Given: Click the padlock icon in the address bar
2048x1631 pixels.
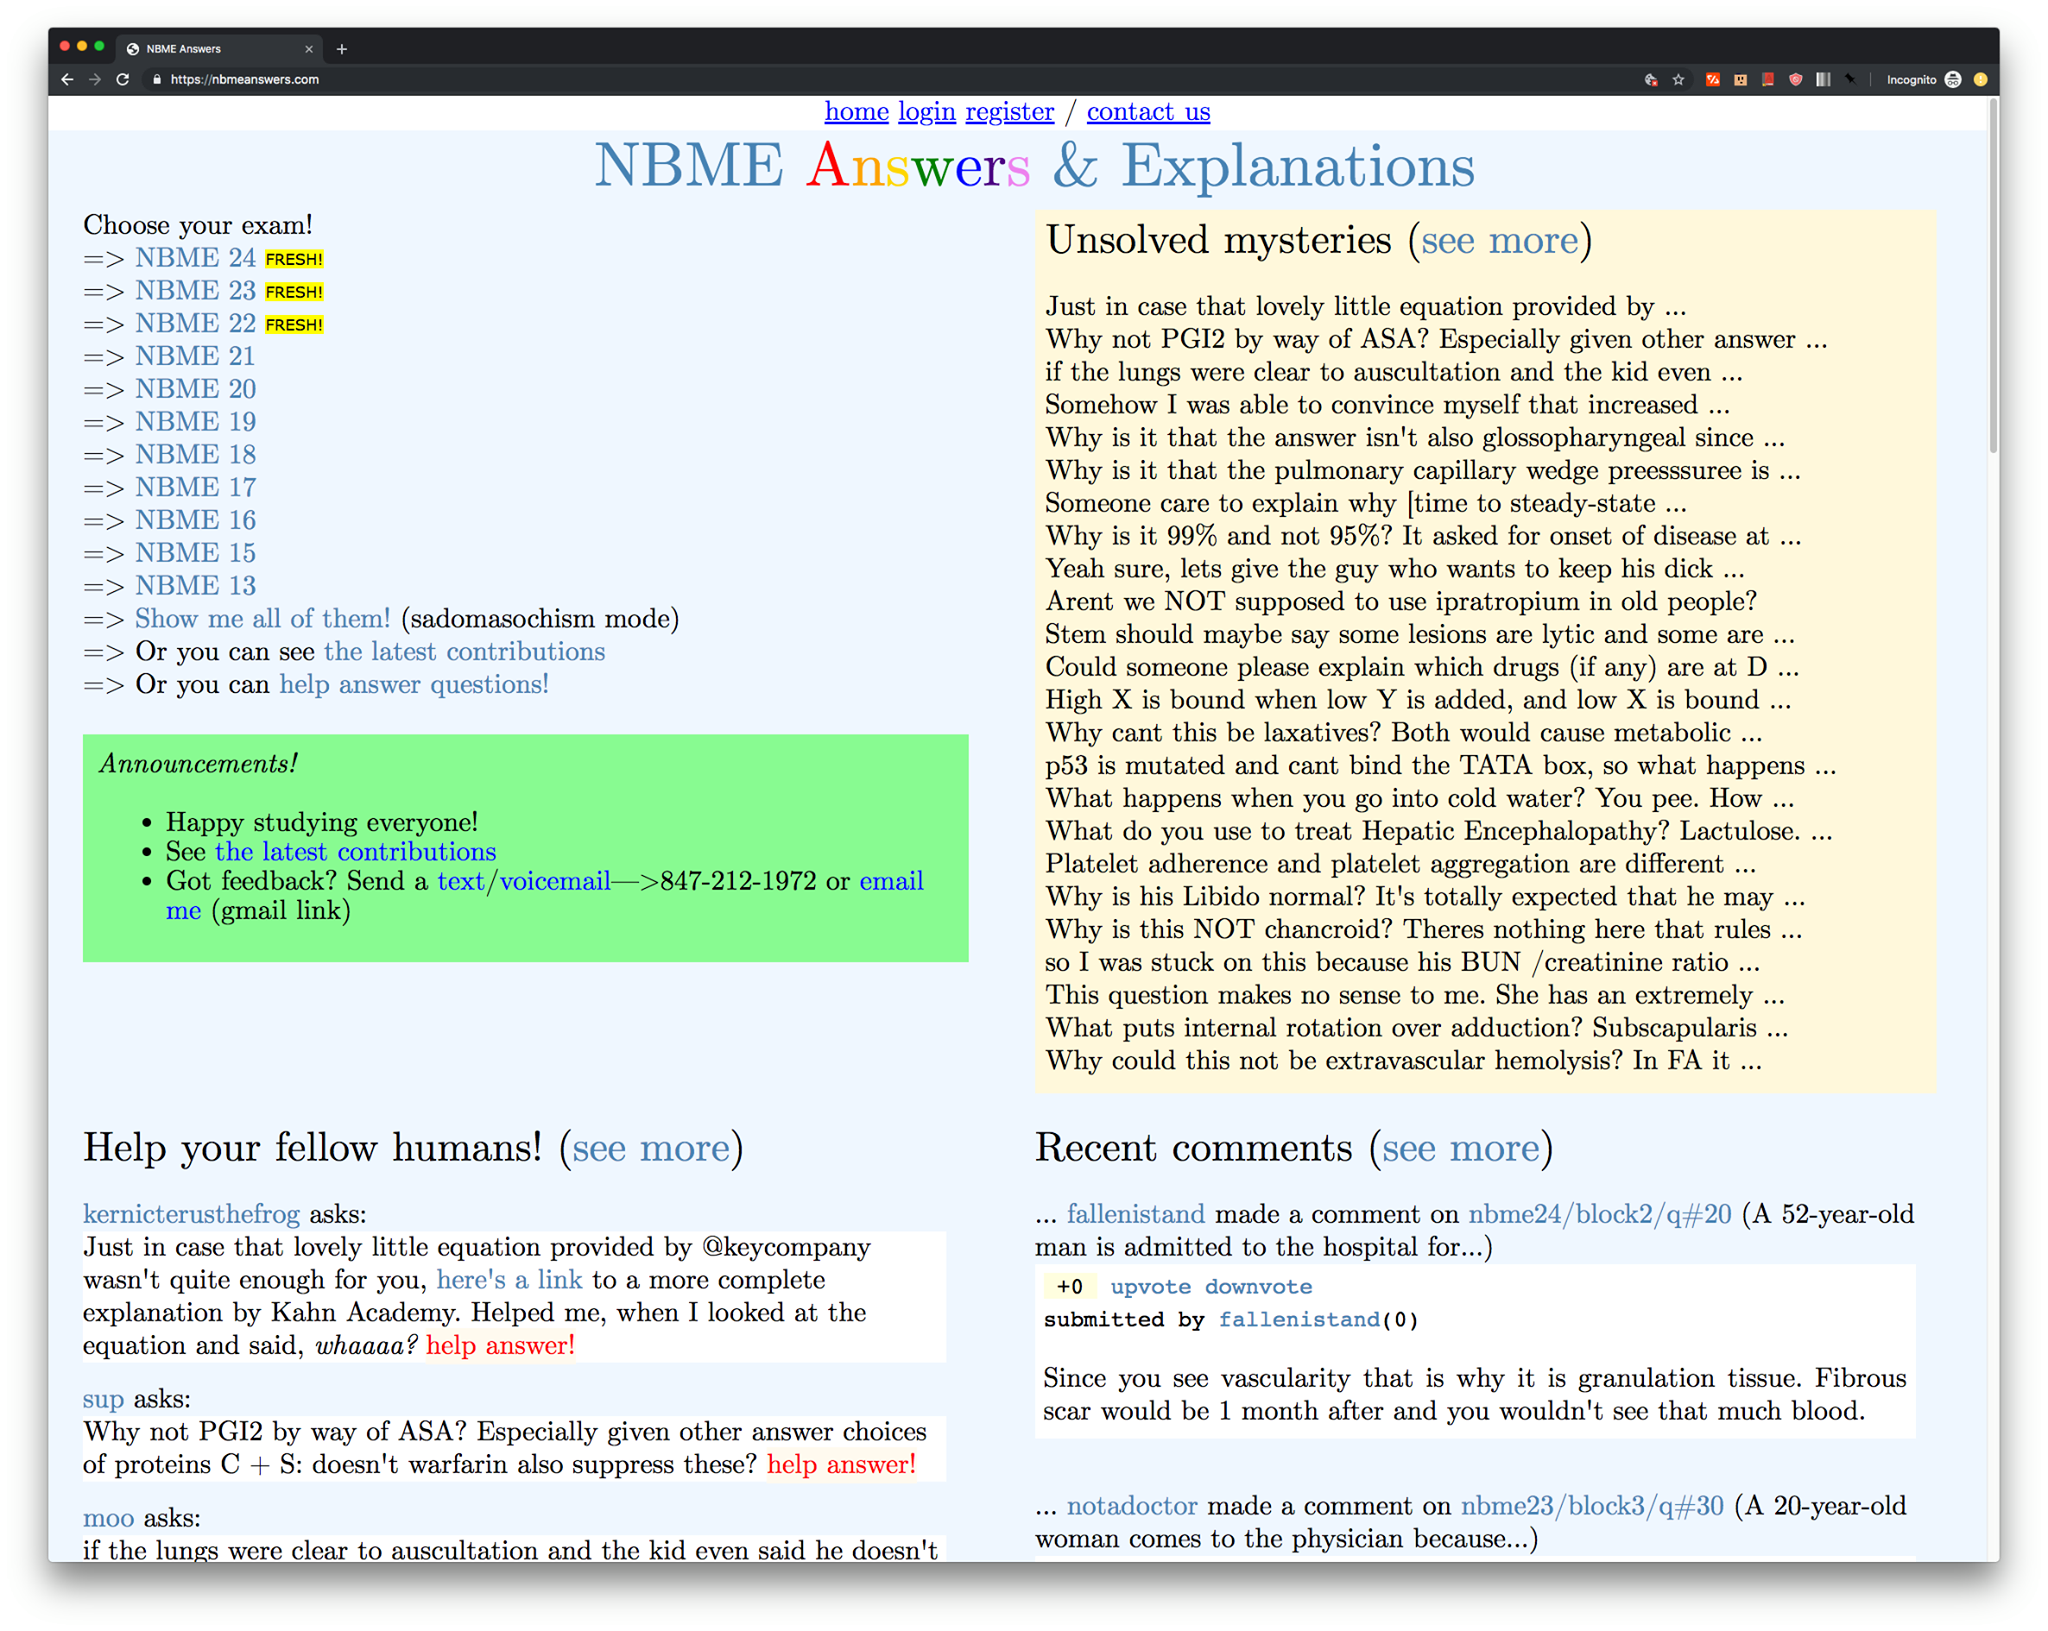Looking at the screenshot, I should point(157,80).
